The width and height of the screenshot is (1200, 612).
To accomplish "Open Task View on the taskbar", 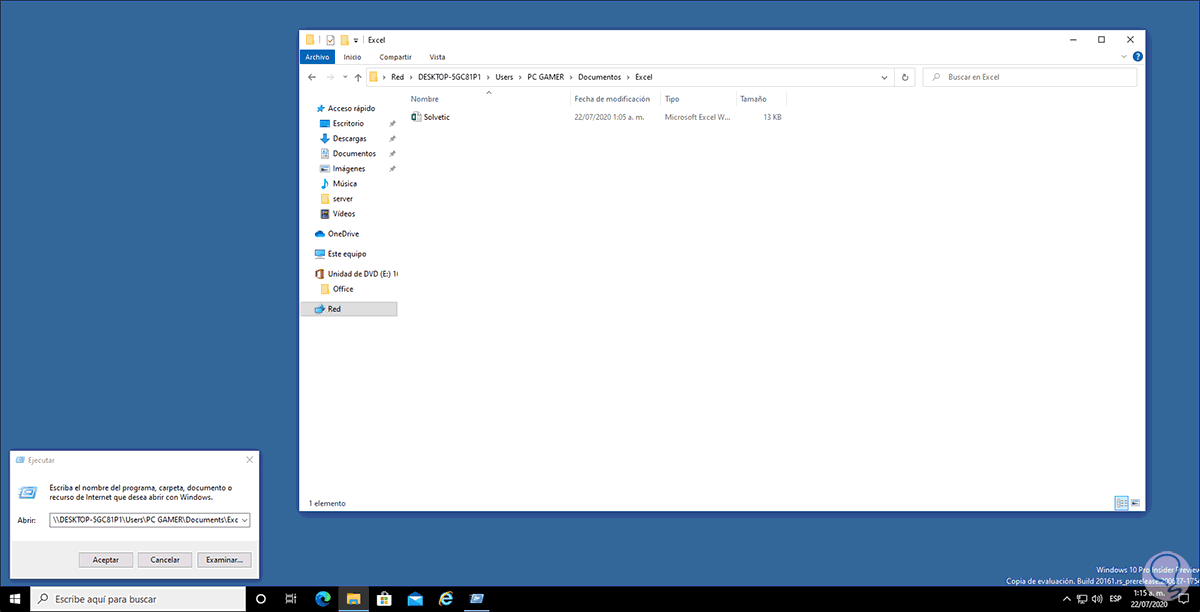I will pos(291,598).
